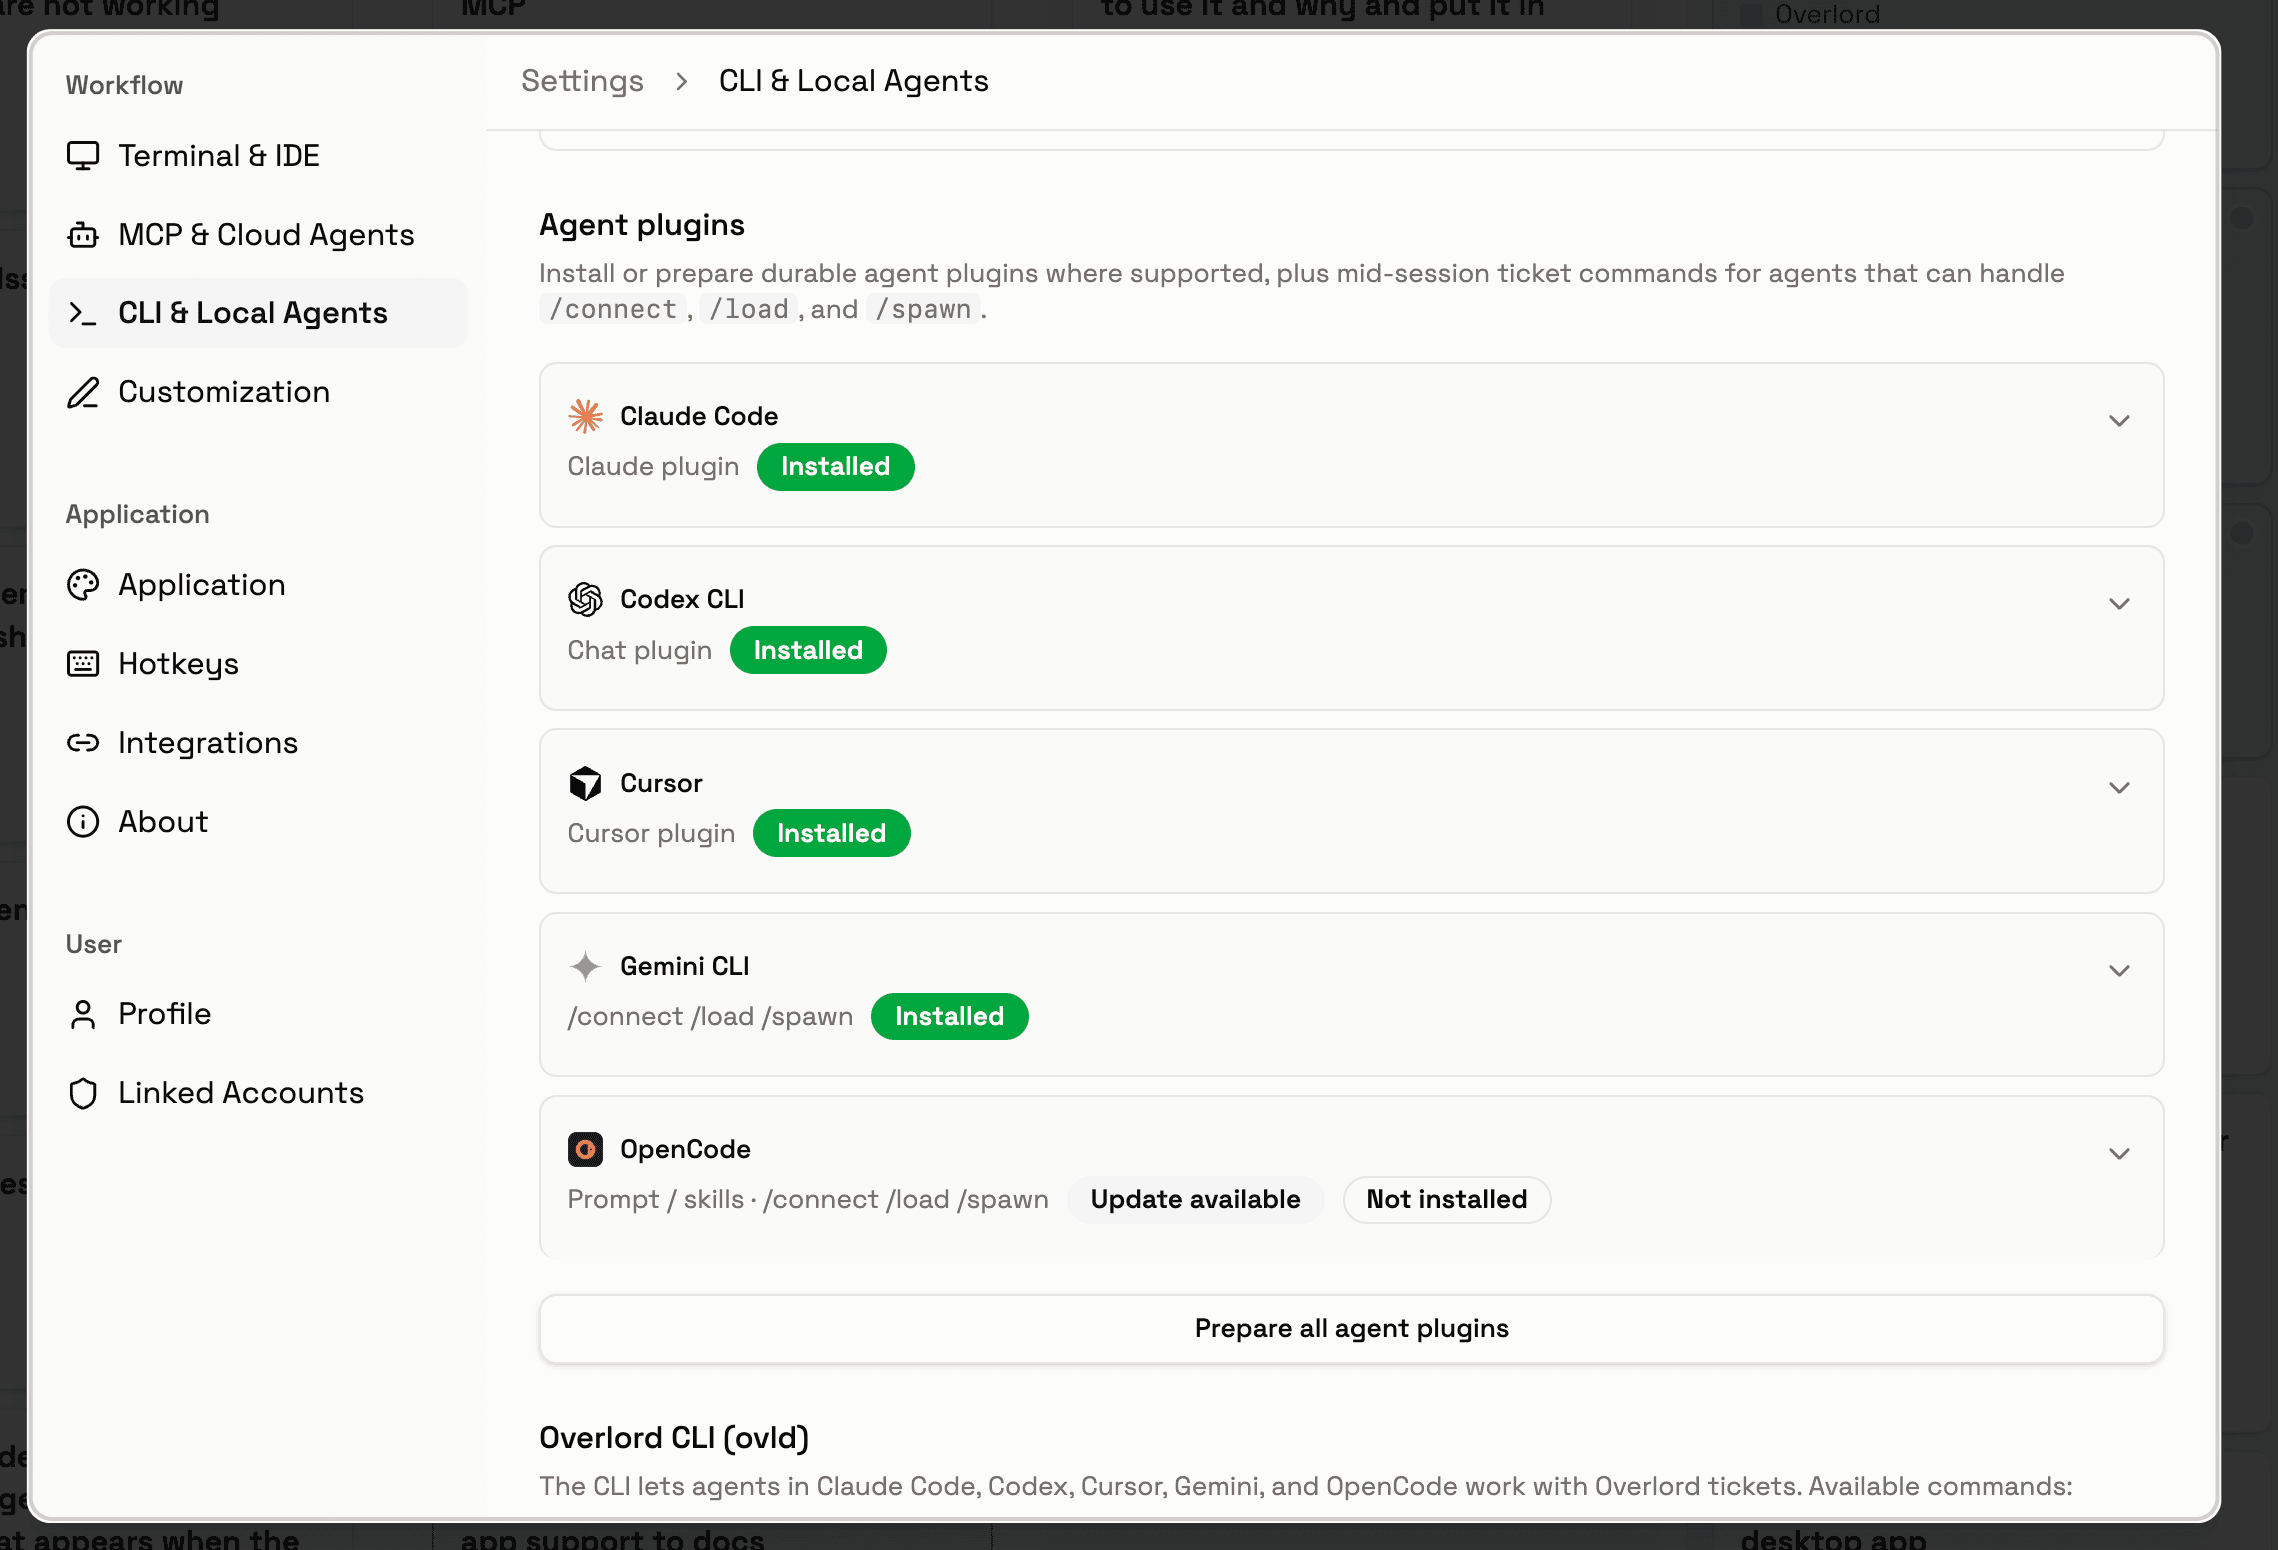Click the Cursor cube logo

(x=585, y=783)
